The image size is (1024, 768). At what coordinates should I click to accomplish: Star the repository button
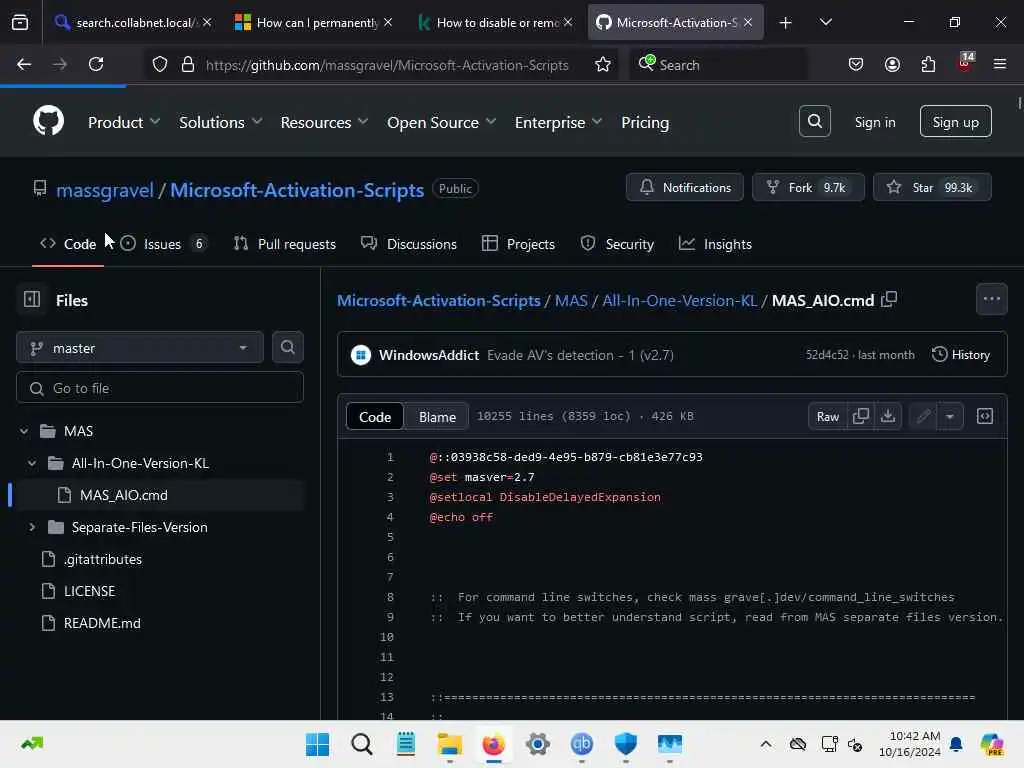click(x=932, y=187)
